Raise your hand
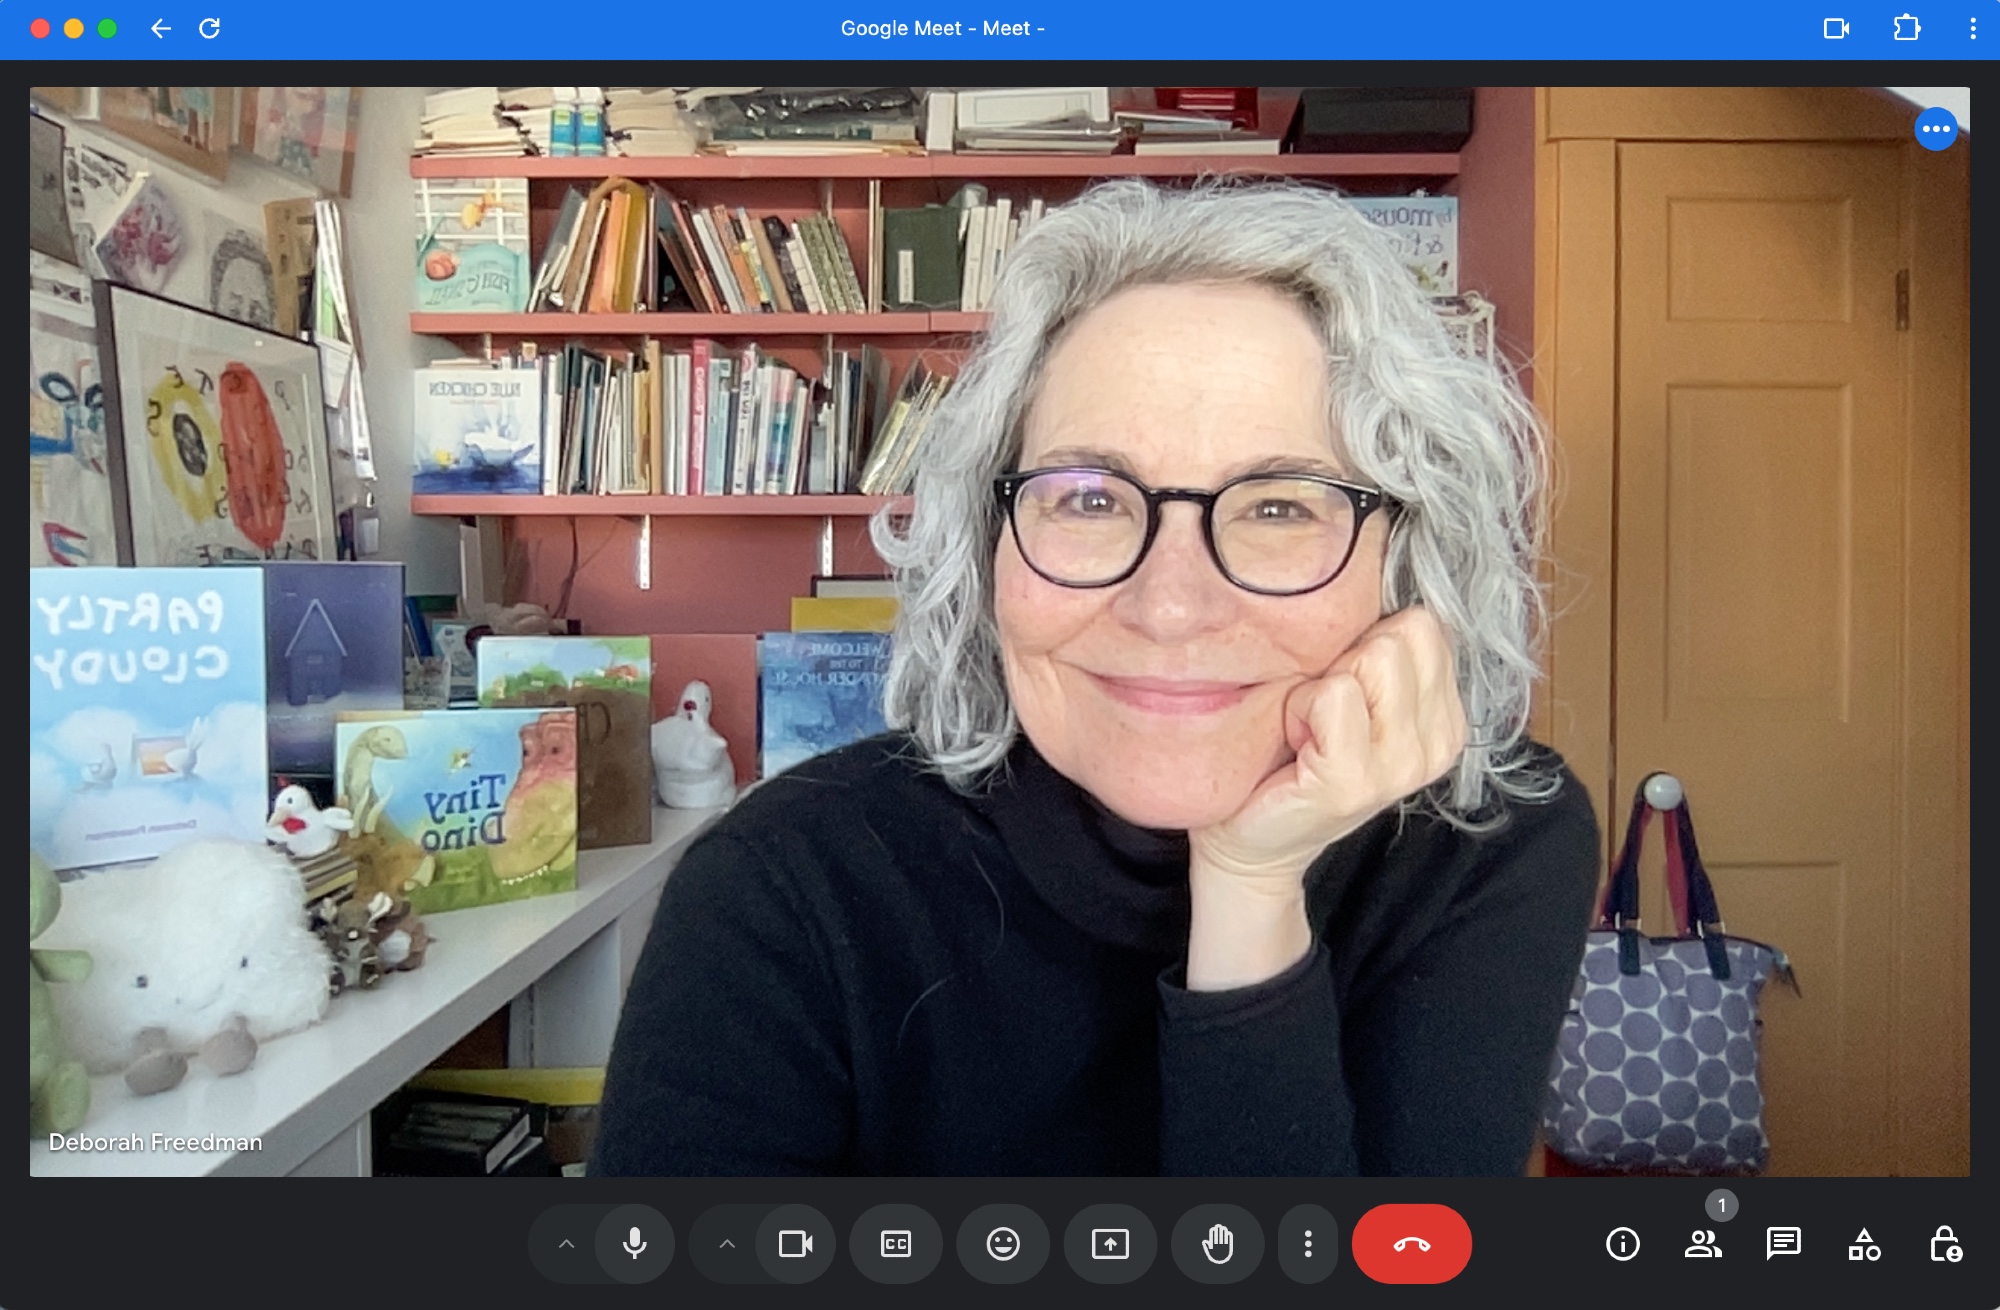This screenshot has height=1310, width=2000. 1217,1244
